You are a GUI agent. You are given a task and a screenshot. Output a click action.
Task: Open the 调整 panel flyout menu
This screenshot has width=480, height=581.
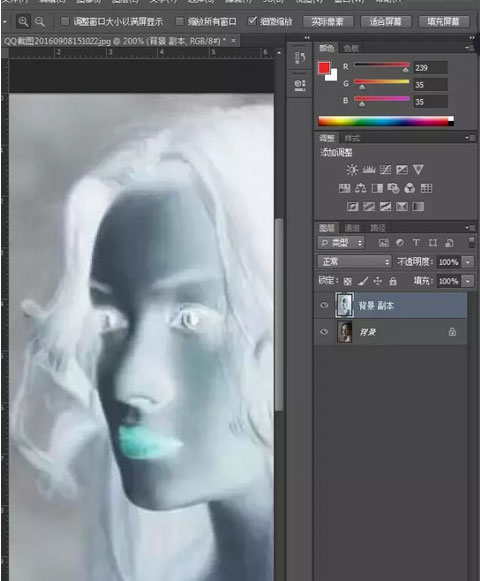tap(470, 138)
